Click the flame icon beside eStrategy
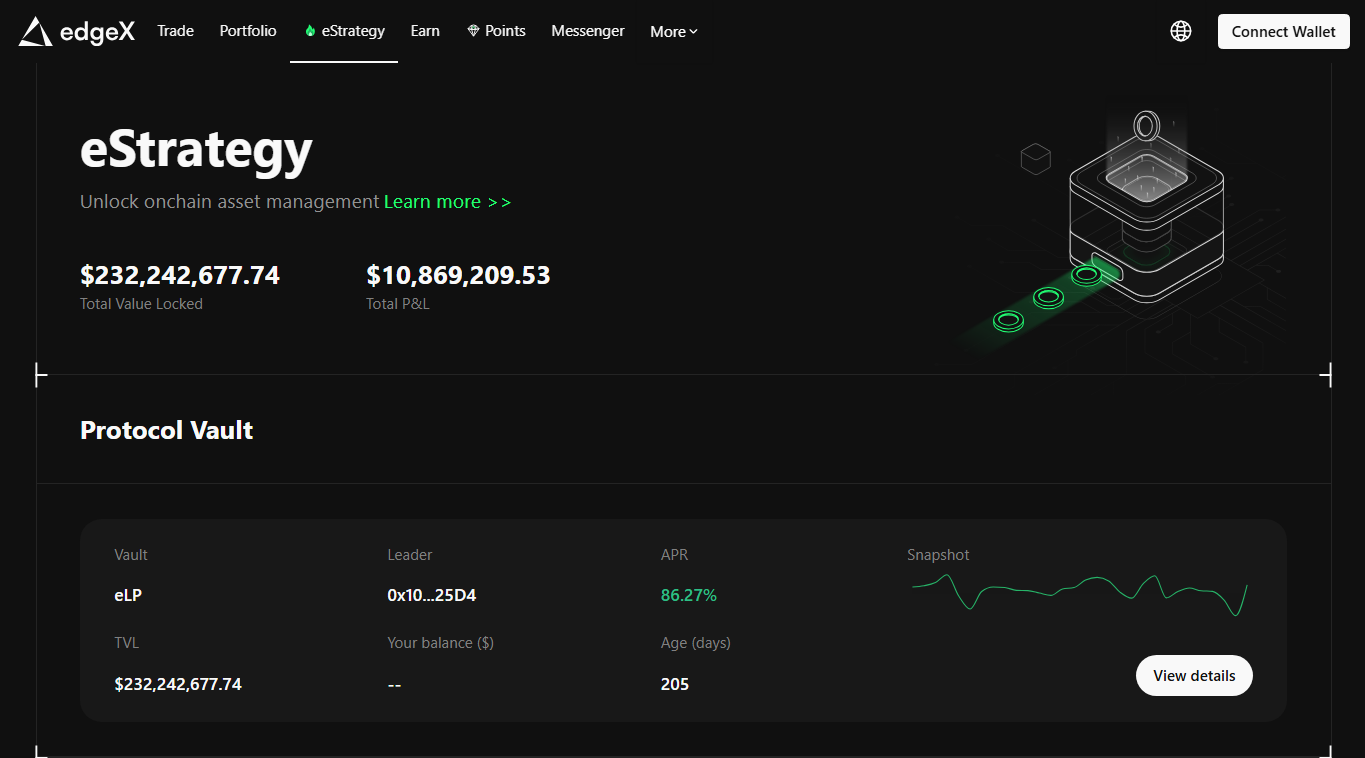The width and height of the screenshot is (1365, 758). [310, 31]
